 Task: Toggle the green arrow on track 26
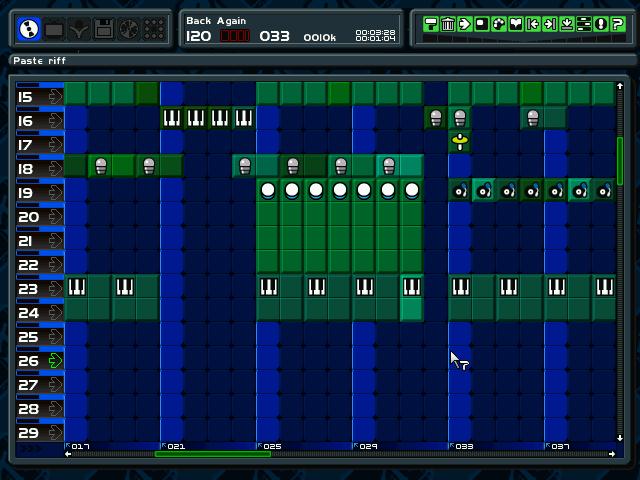coord(54,361)
